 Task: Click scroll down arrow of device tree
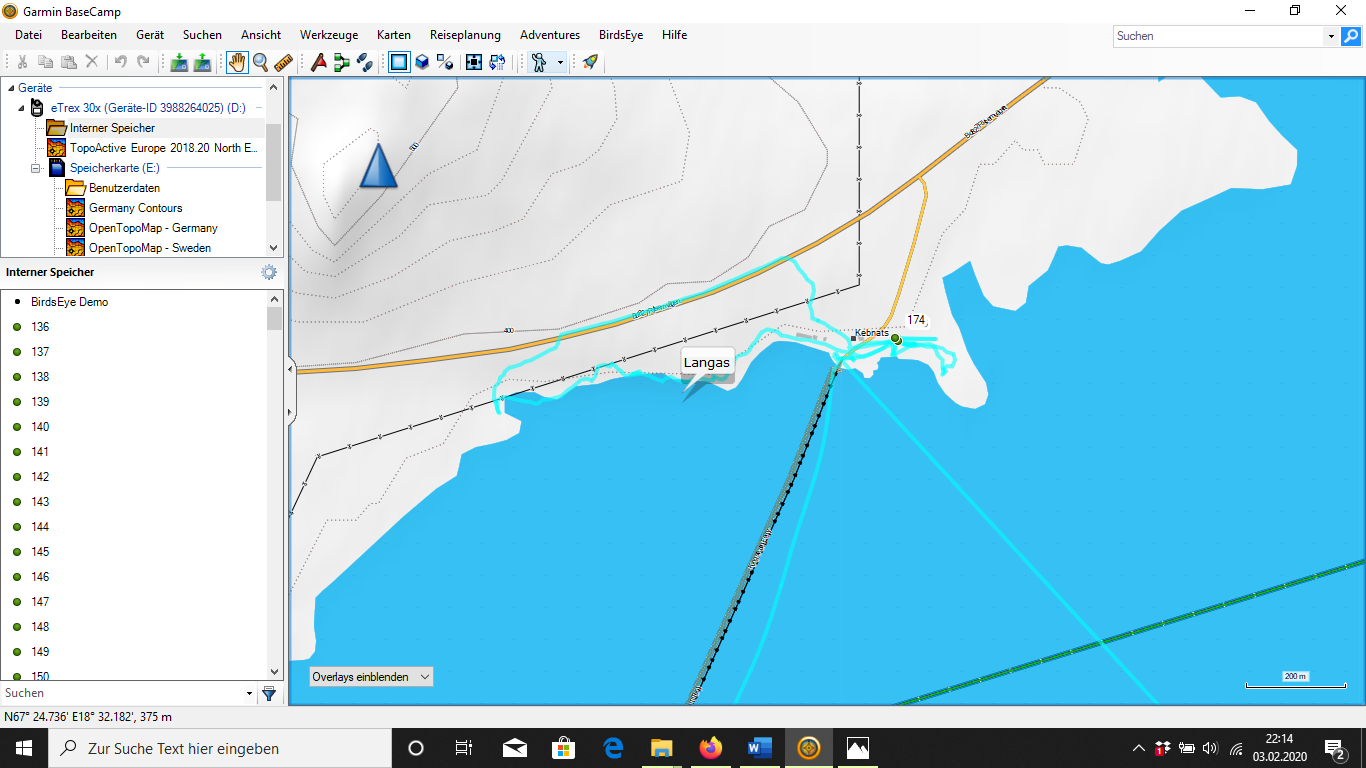[x=274, y=248]
